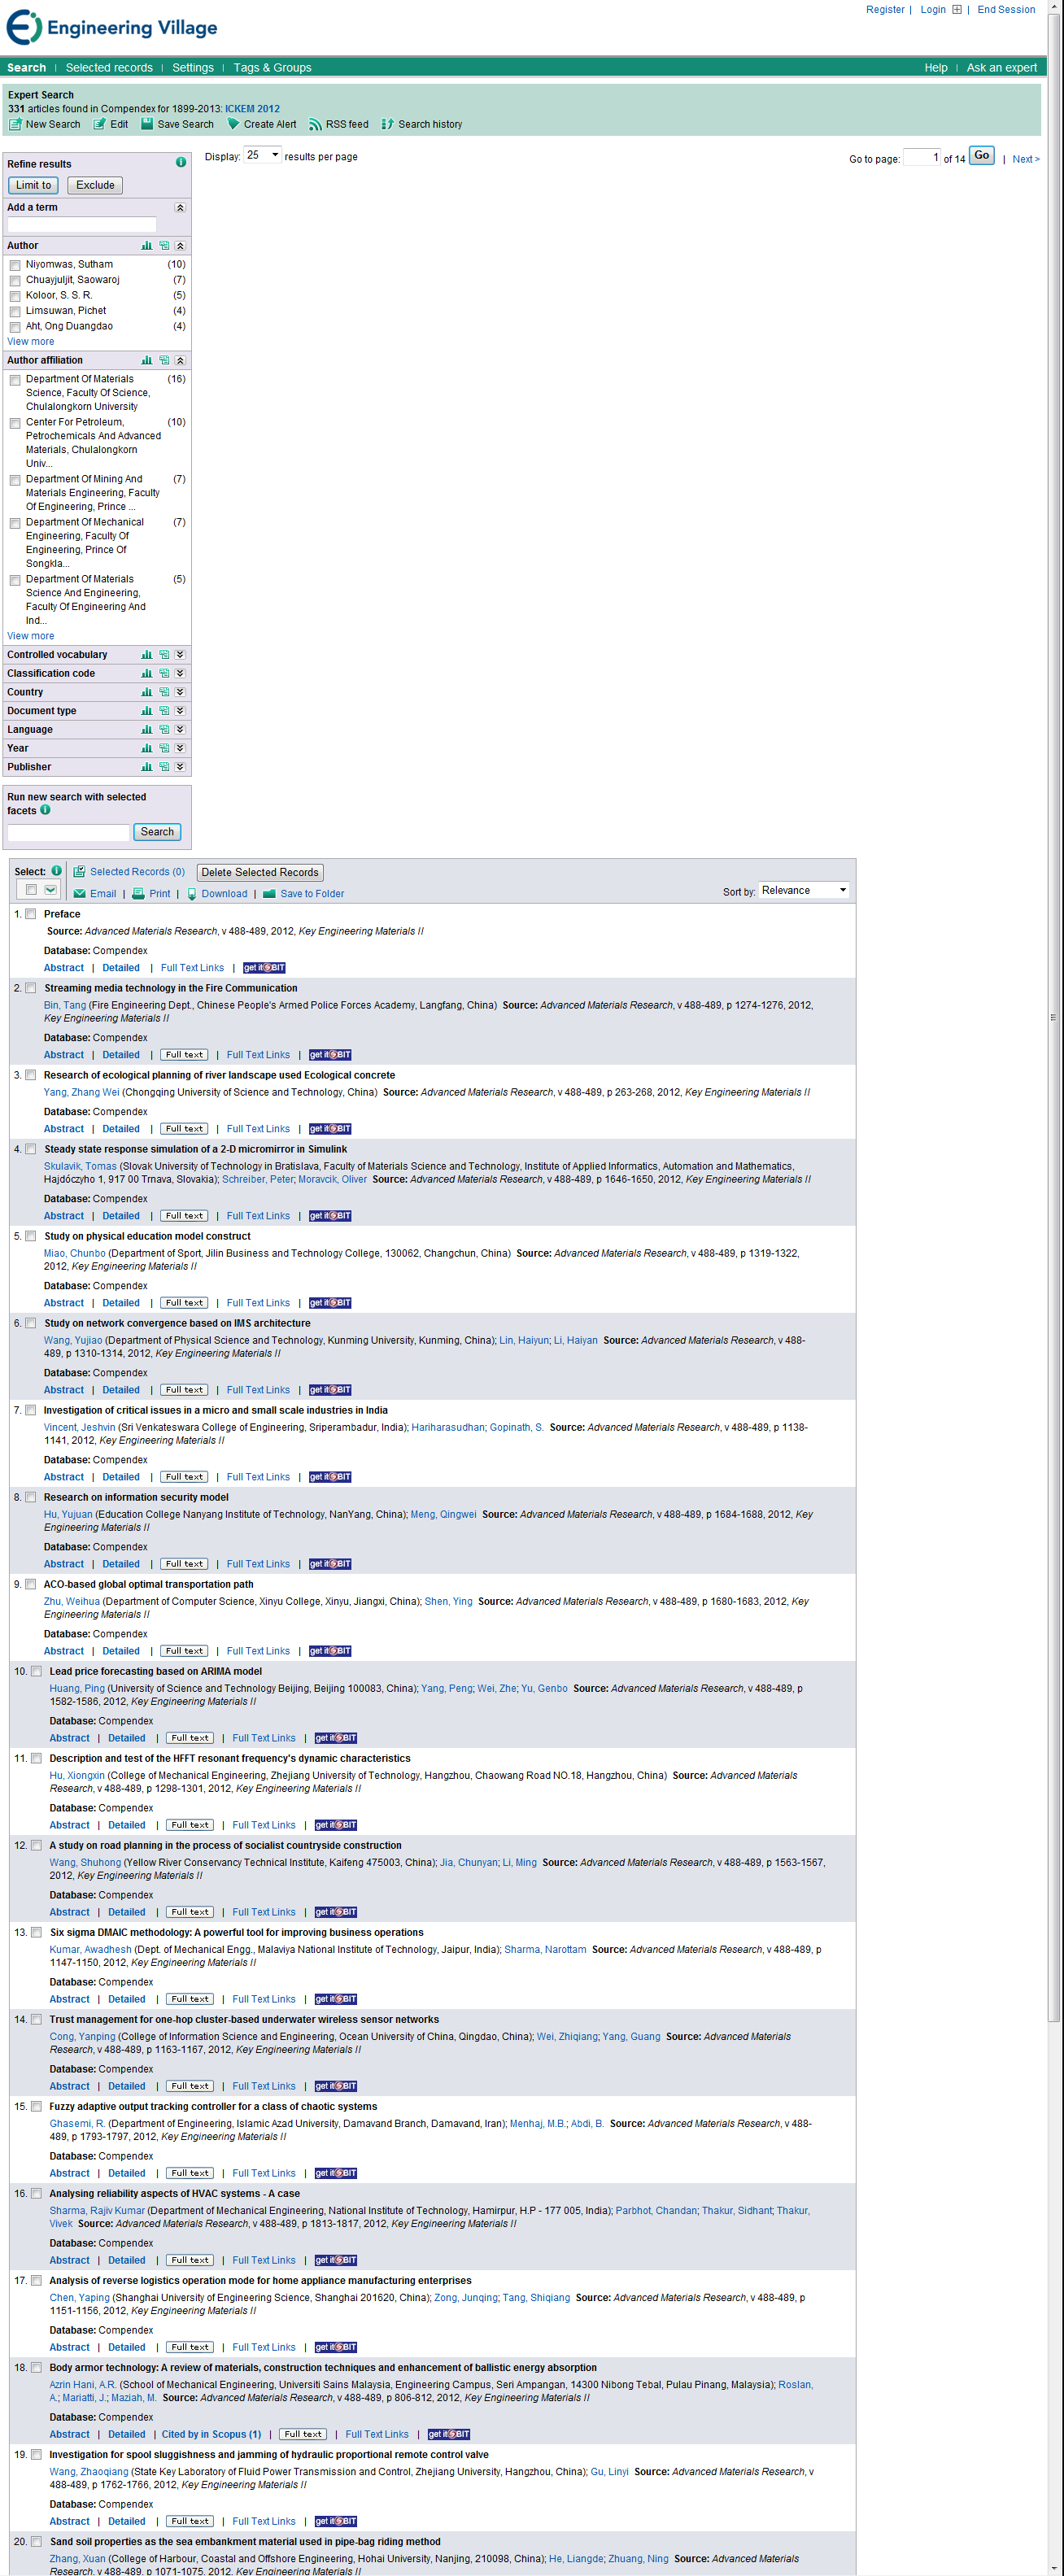Check the Chuayjuljit, Saowaroj author box

15,281
